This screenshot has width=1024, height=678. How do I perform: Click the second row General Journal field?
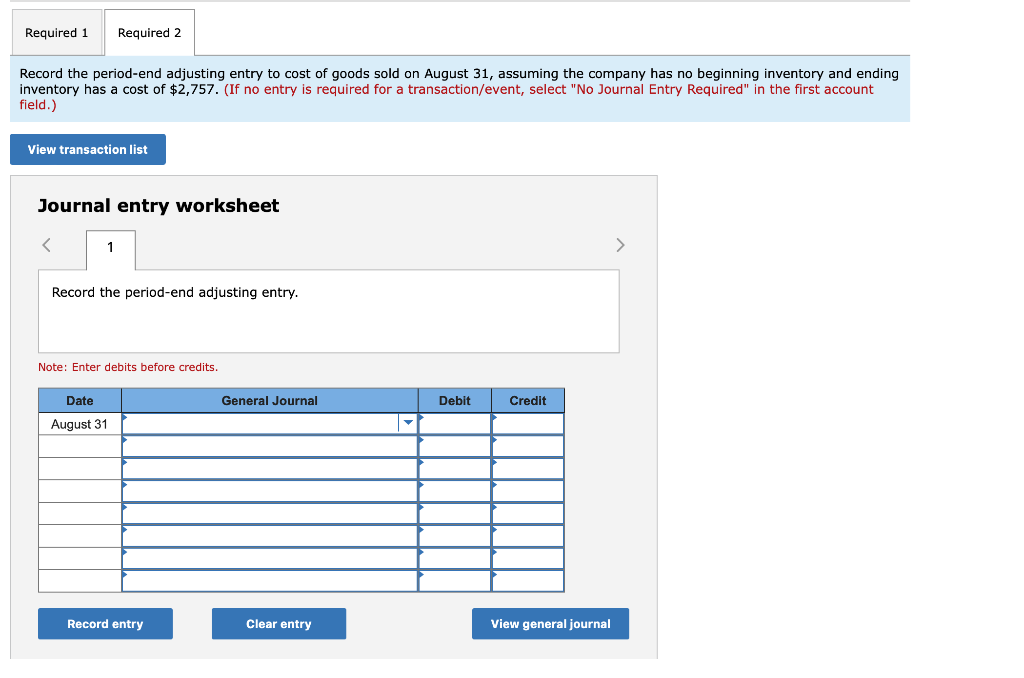pyautogui.click(x=269, y=446)
